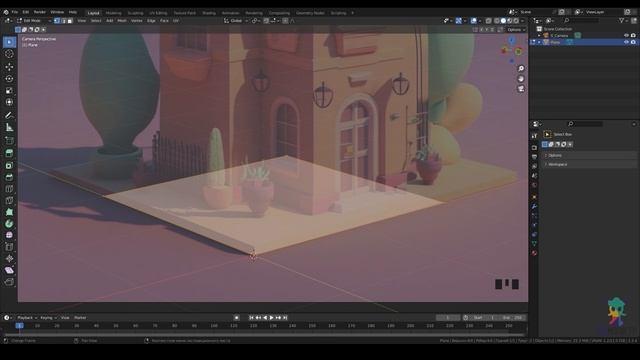Open the Material properties tab

point(534,253)
